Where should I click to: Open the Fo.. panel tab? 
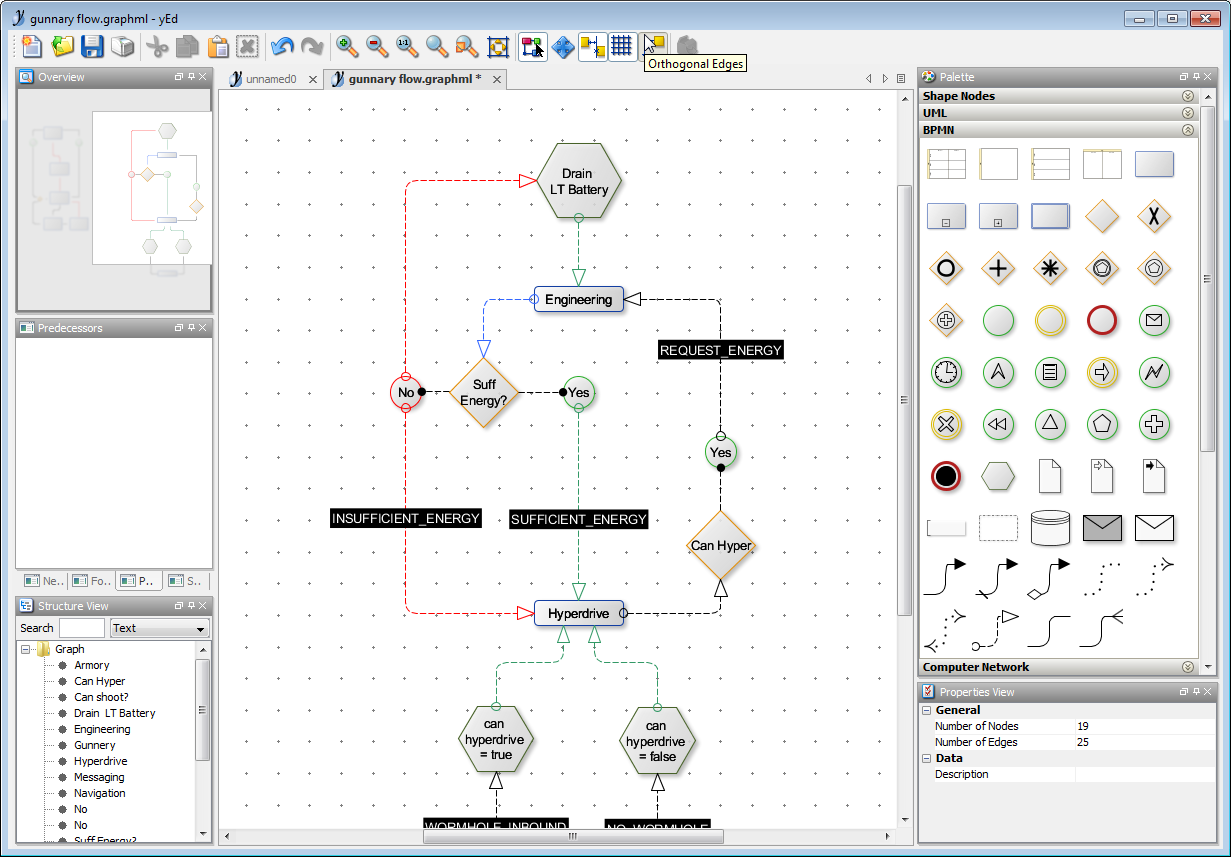91,580
